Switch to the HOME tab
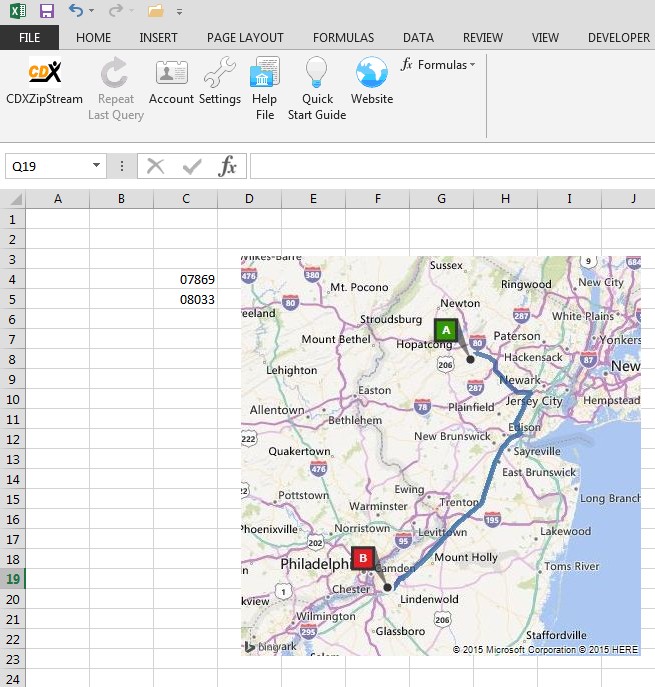The width and height of the screenshot is (655, 687). coord(93,38)
